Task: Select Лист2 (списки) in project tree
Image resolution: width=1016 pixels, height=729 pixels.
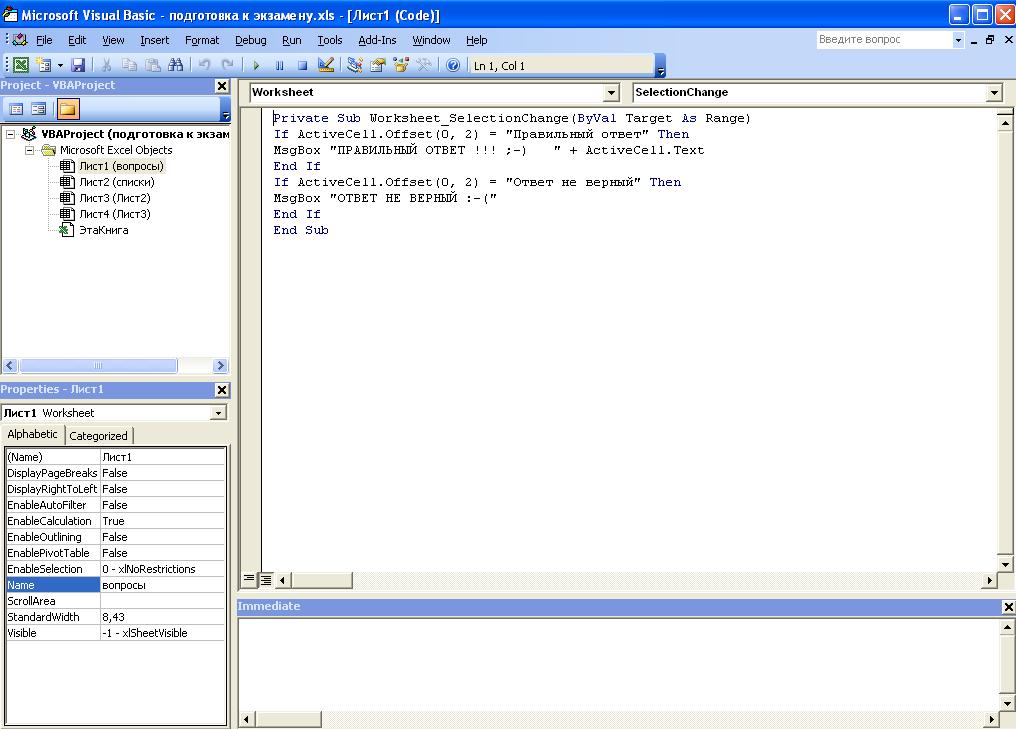Action: tap(116, 182)
